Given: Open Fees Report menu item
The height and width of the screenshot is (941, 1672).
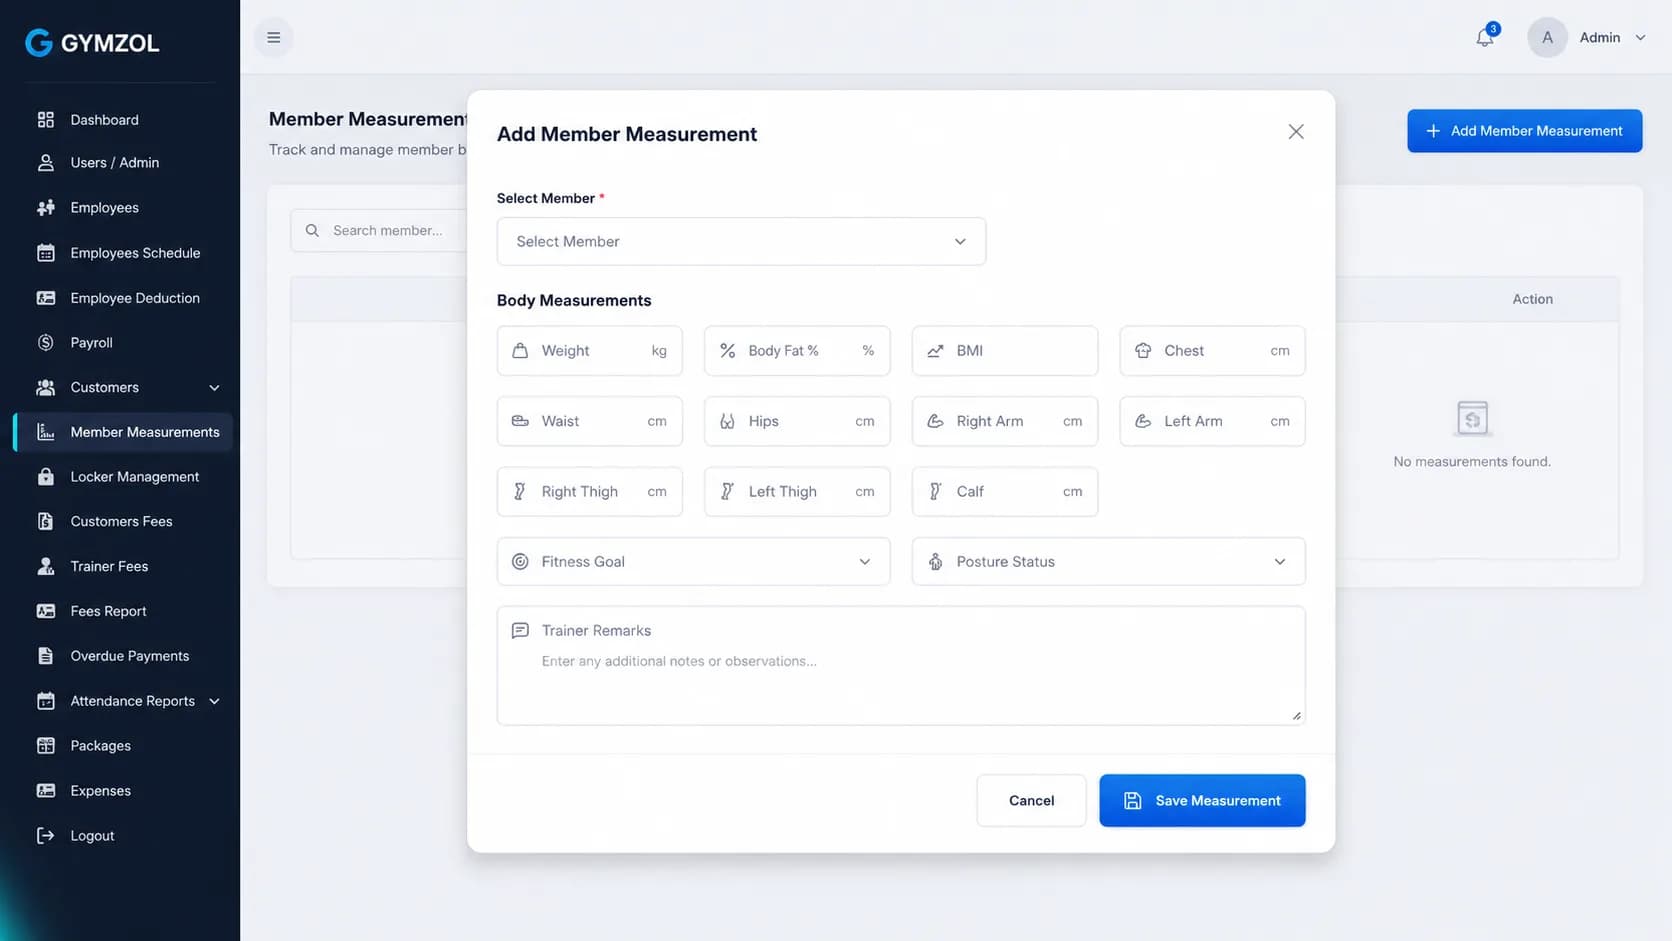Looking at the screenshot, I should (124, 611).
